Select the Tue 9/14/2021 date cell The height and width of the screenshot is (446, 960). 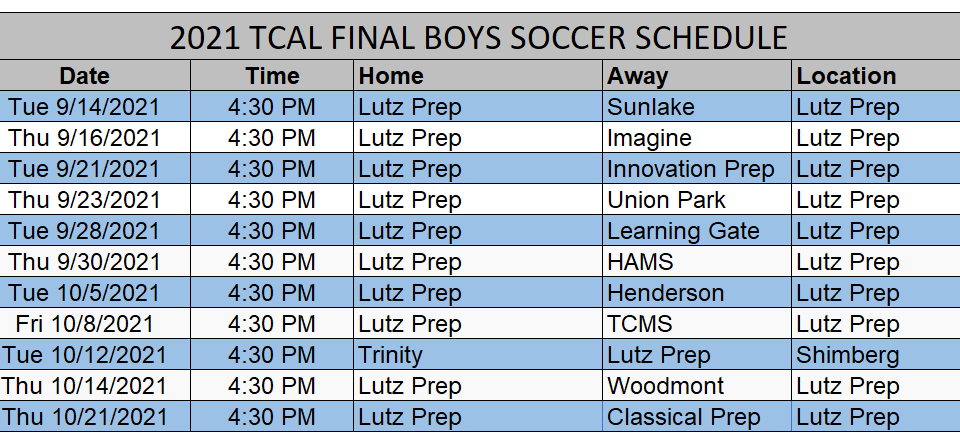pos(95,107)
